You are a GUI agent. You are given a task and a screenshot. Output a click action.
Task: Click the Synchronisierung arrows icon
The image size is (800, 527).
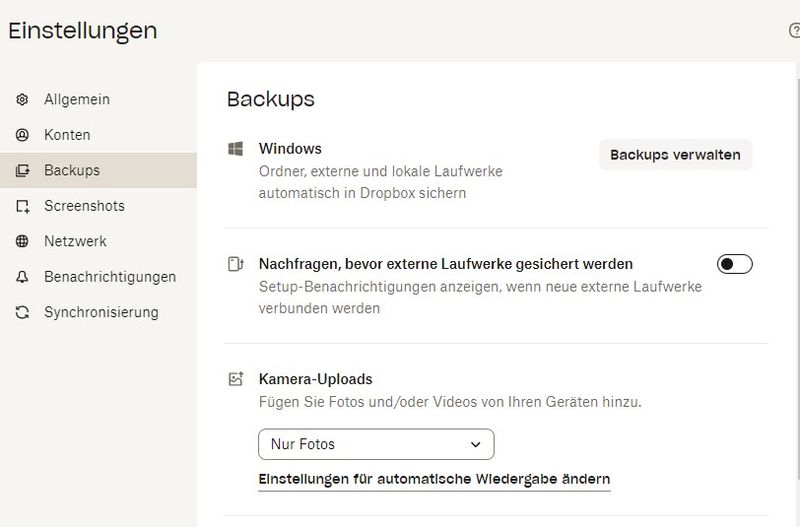(x=22, y=312)
